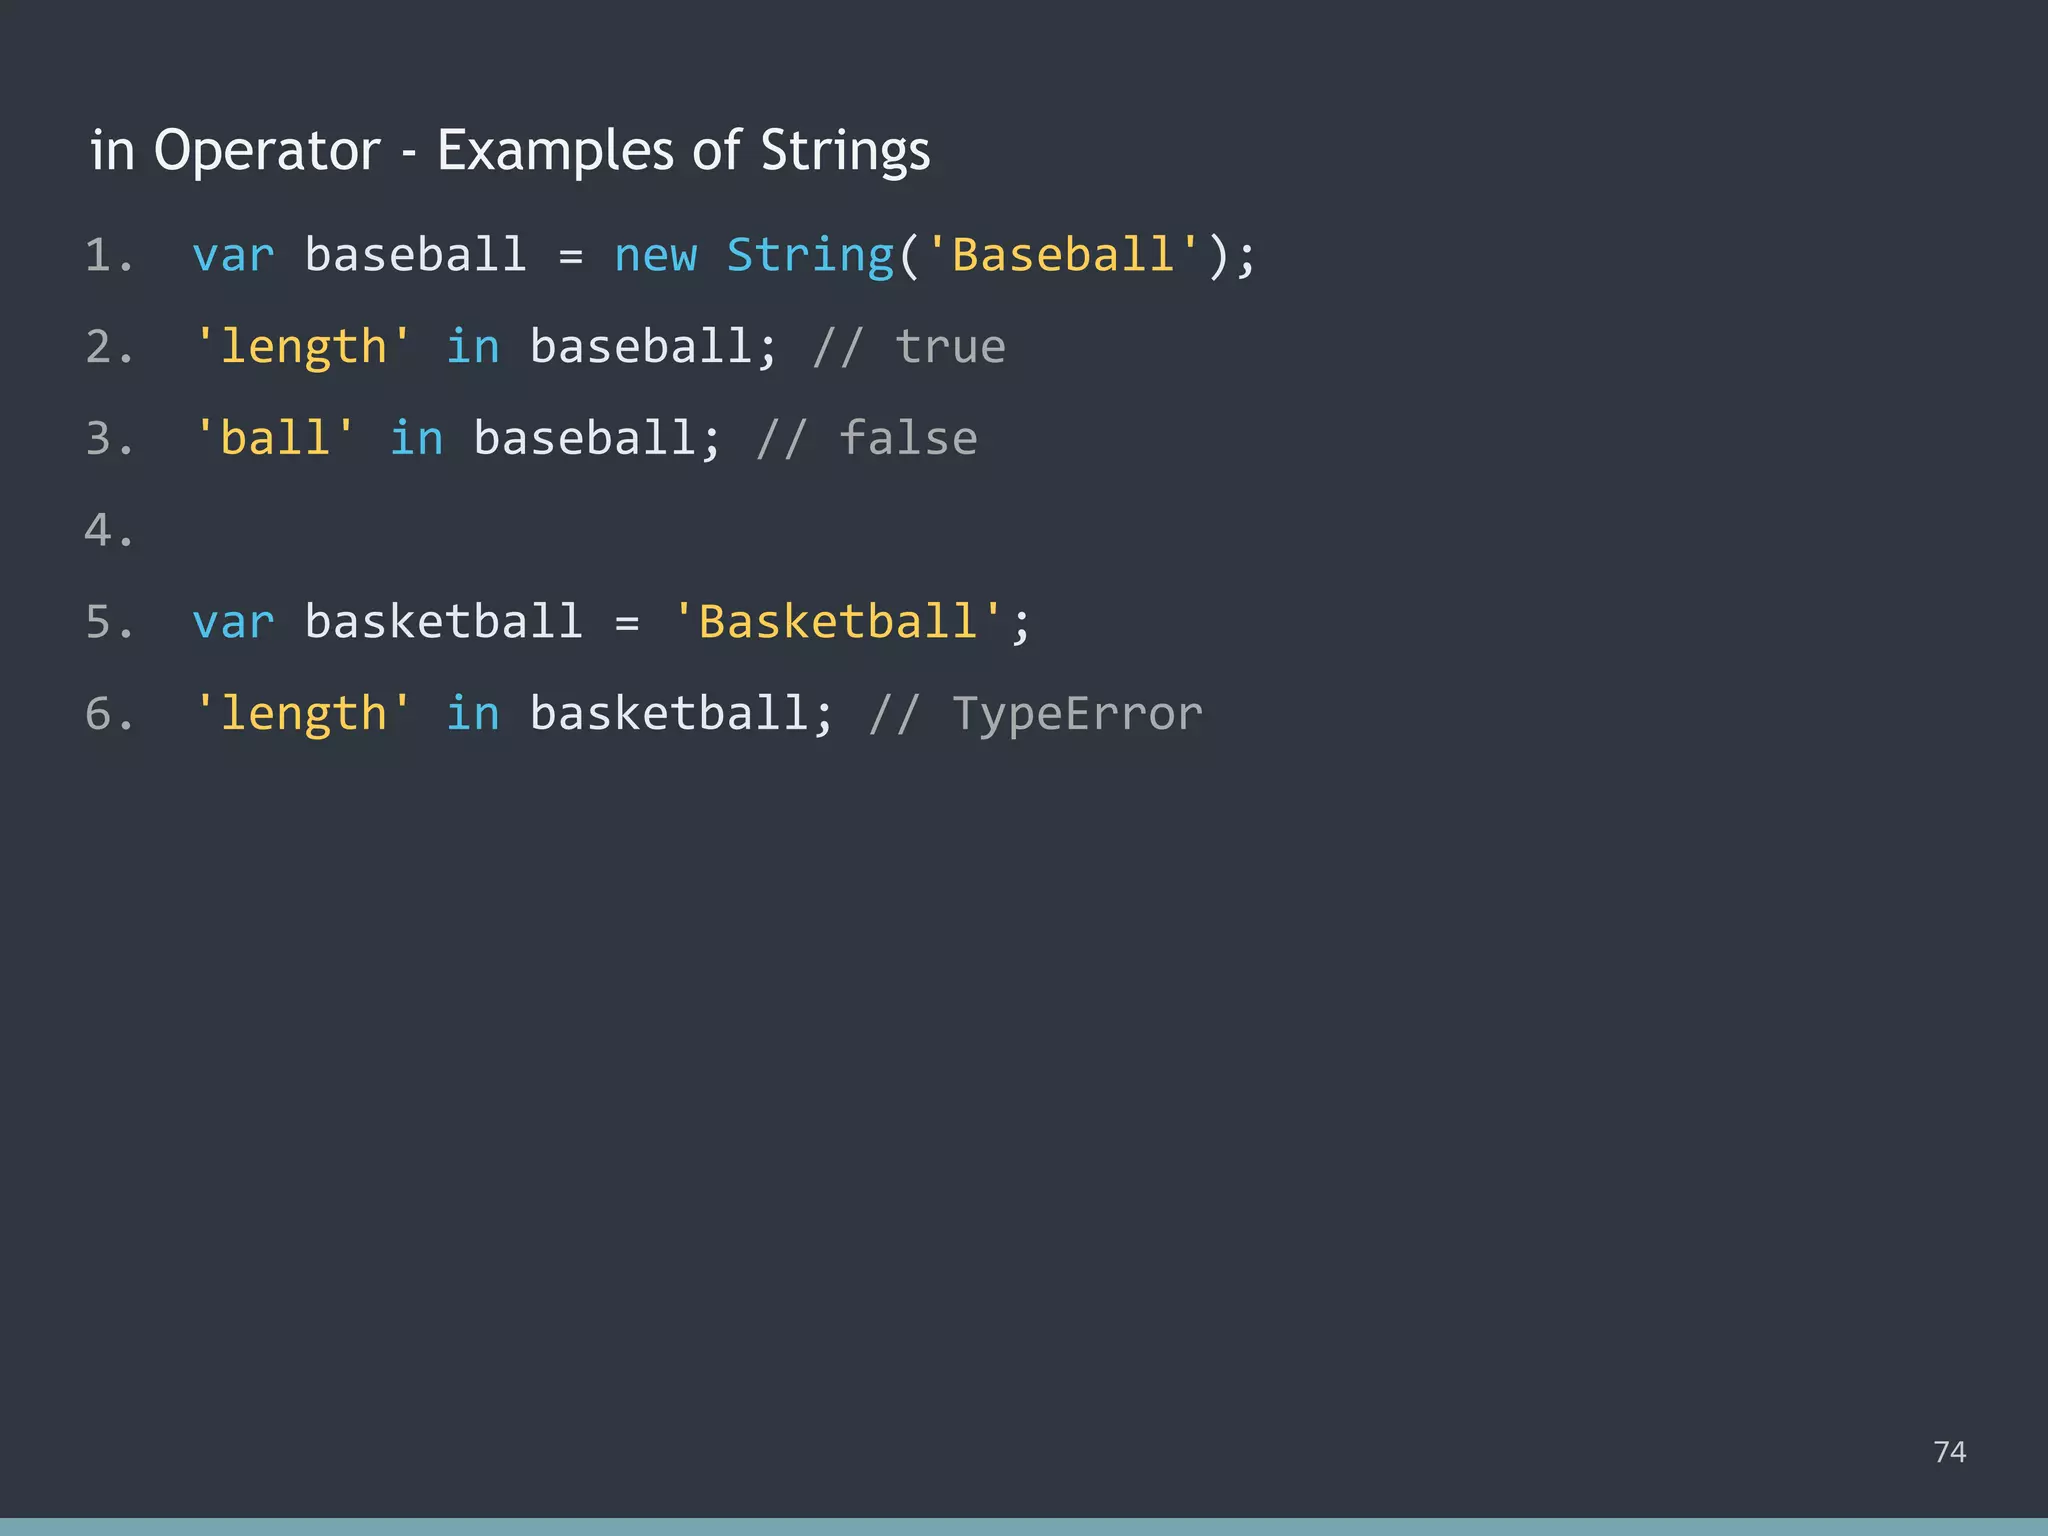
Task: Select the 'var' keyword on line 1
Action: 233,255
